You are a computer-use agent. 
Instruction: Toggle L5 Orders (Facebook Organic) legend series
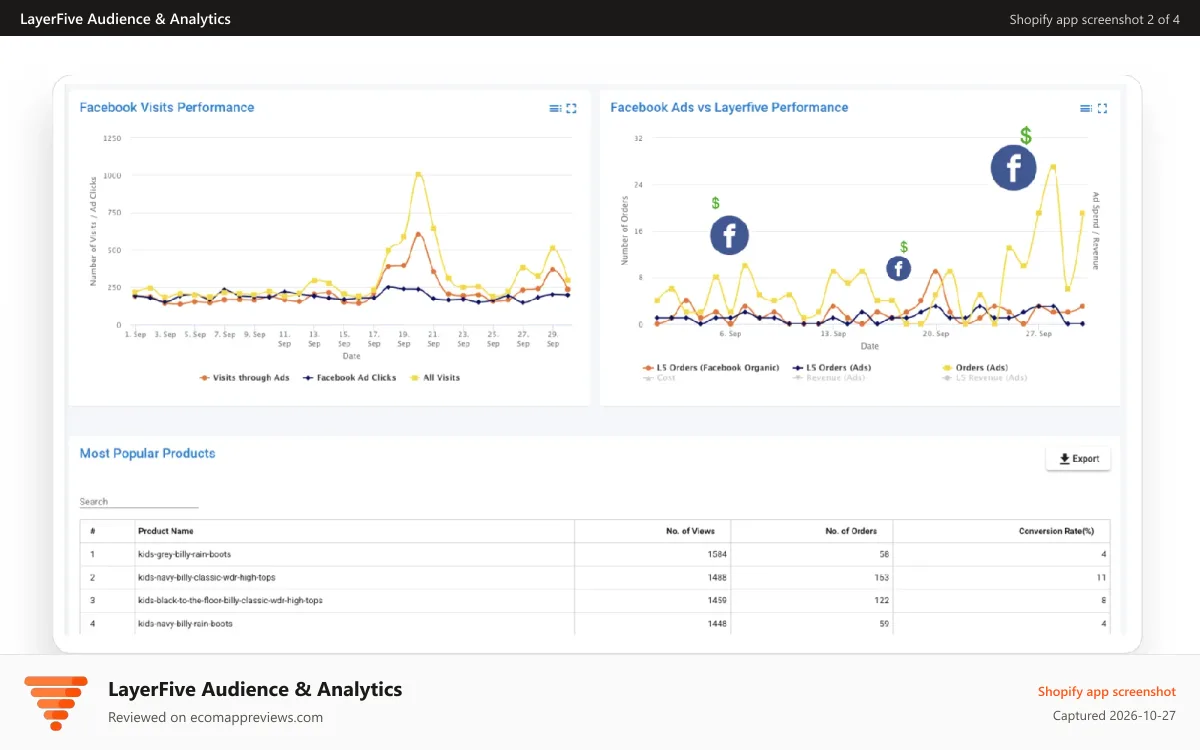click(711, 368)
